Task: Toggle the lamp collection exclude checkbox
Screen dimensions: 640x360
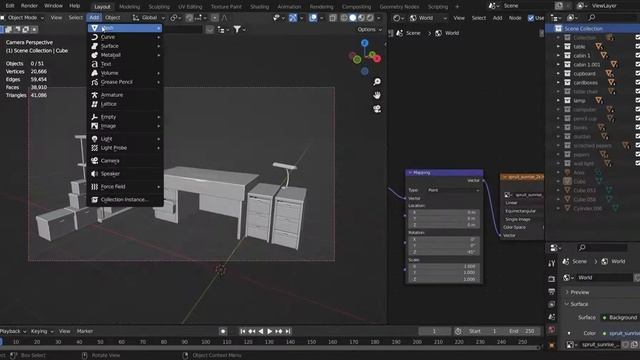Action: coord(638,100)
